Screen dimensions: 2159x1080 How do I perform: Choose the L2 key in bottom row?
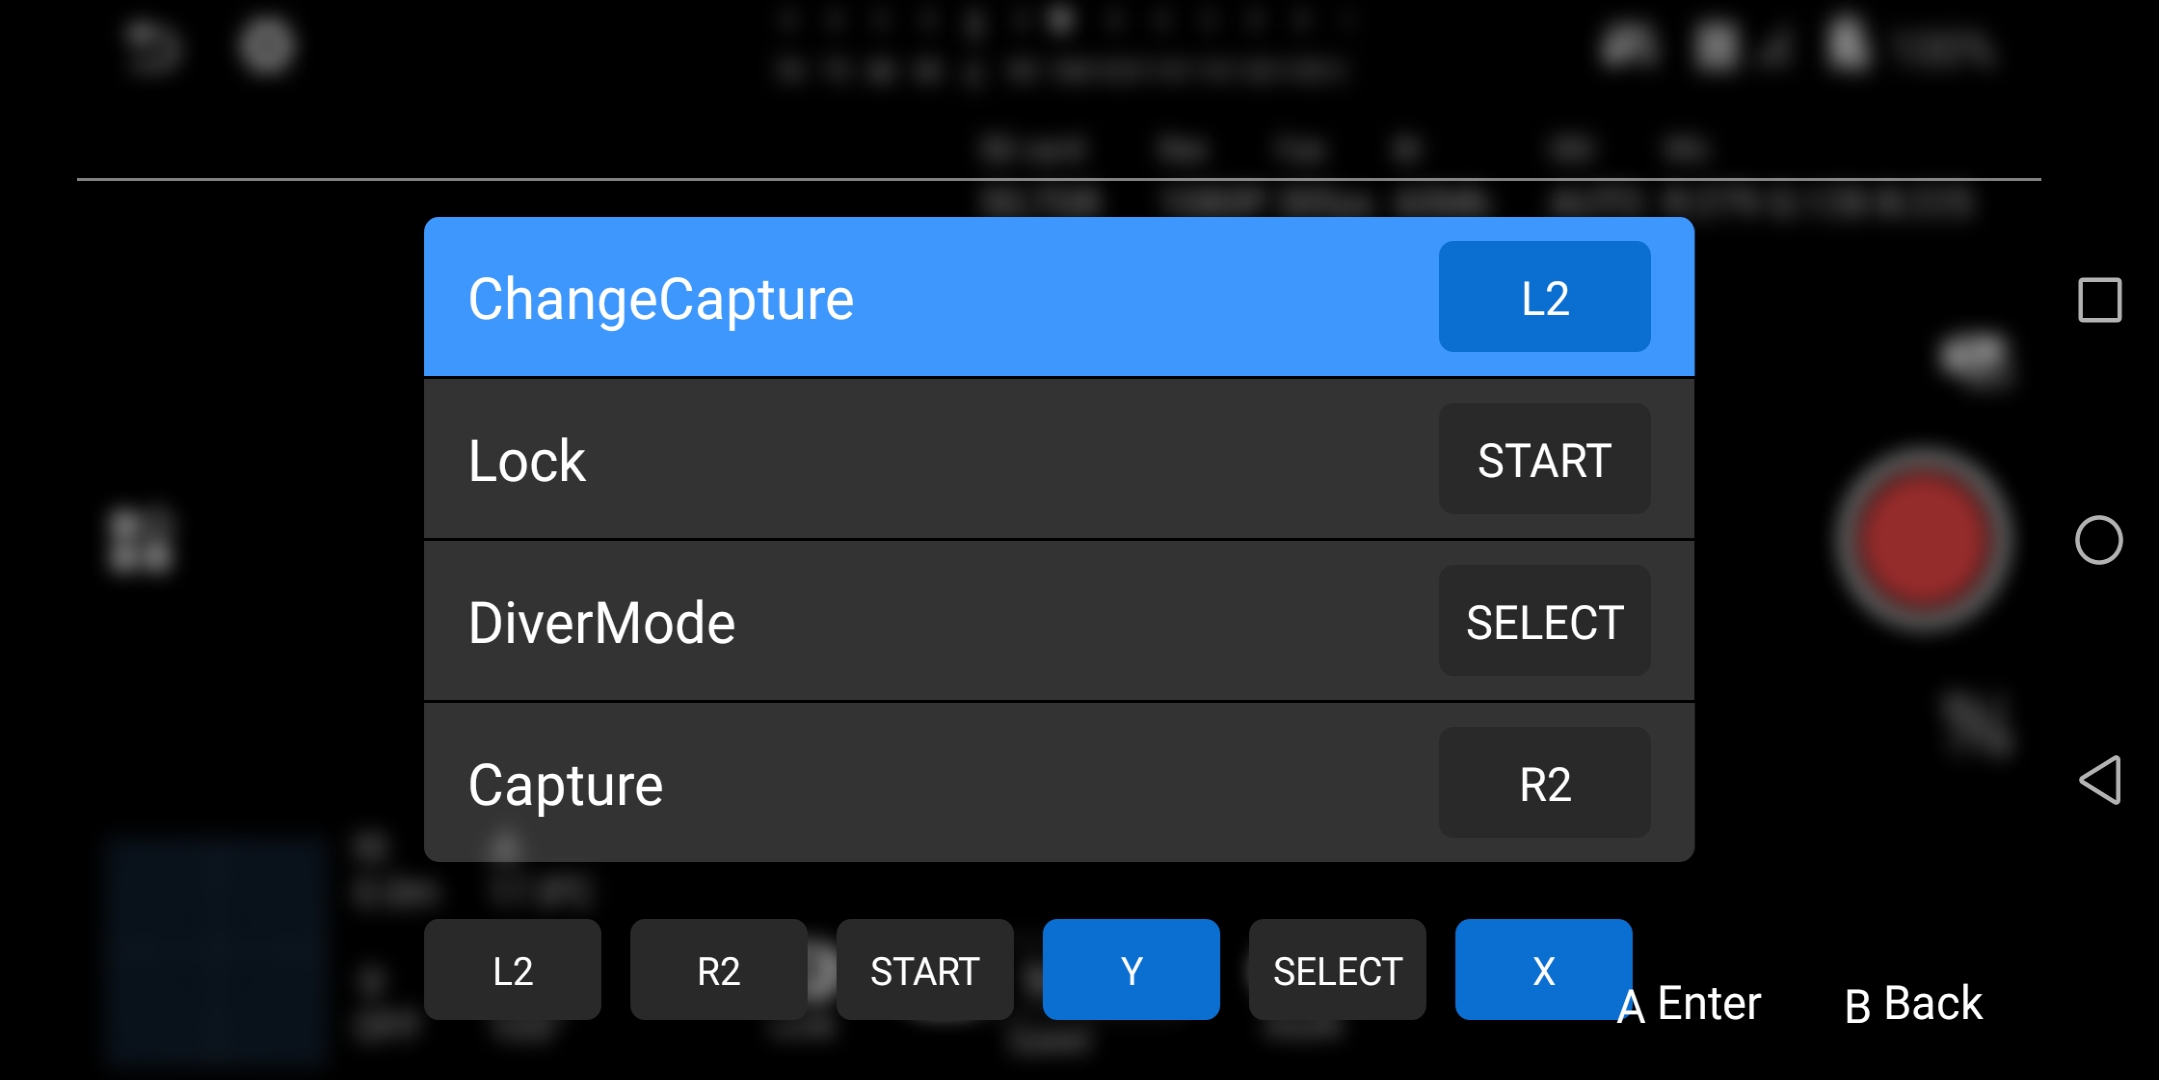[x=512, y=970]
